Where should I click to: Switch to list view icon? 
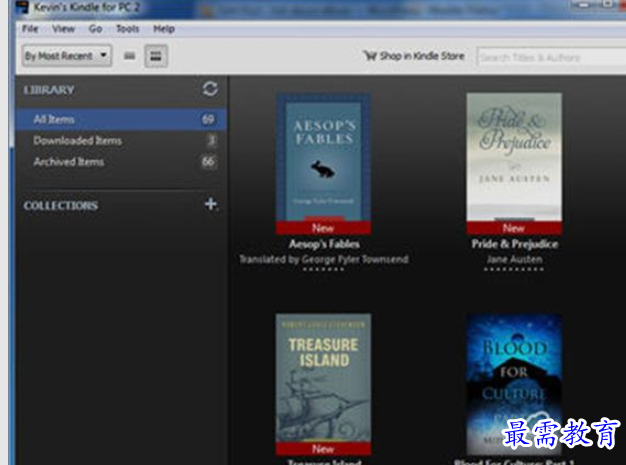pos(129,56)
